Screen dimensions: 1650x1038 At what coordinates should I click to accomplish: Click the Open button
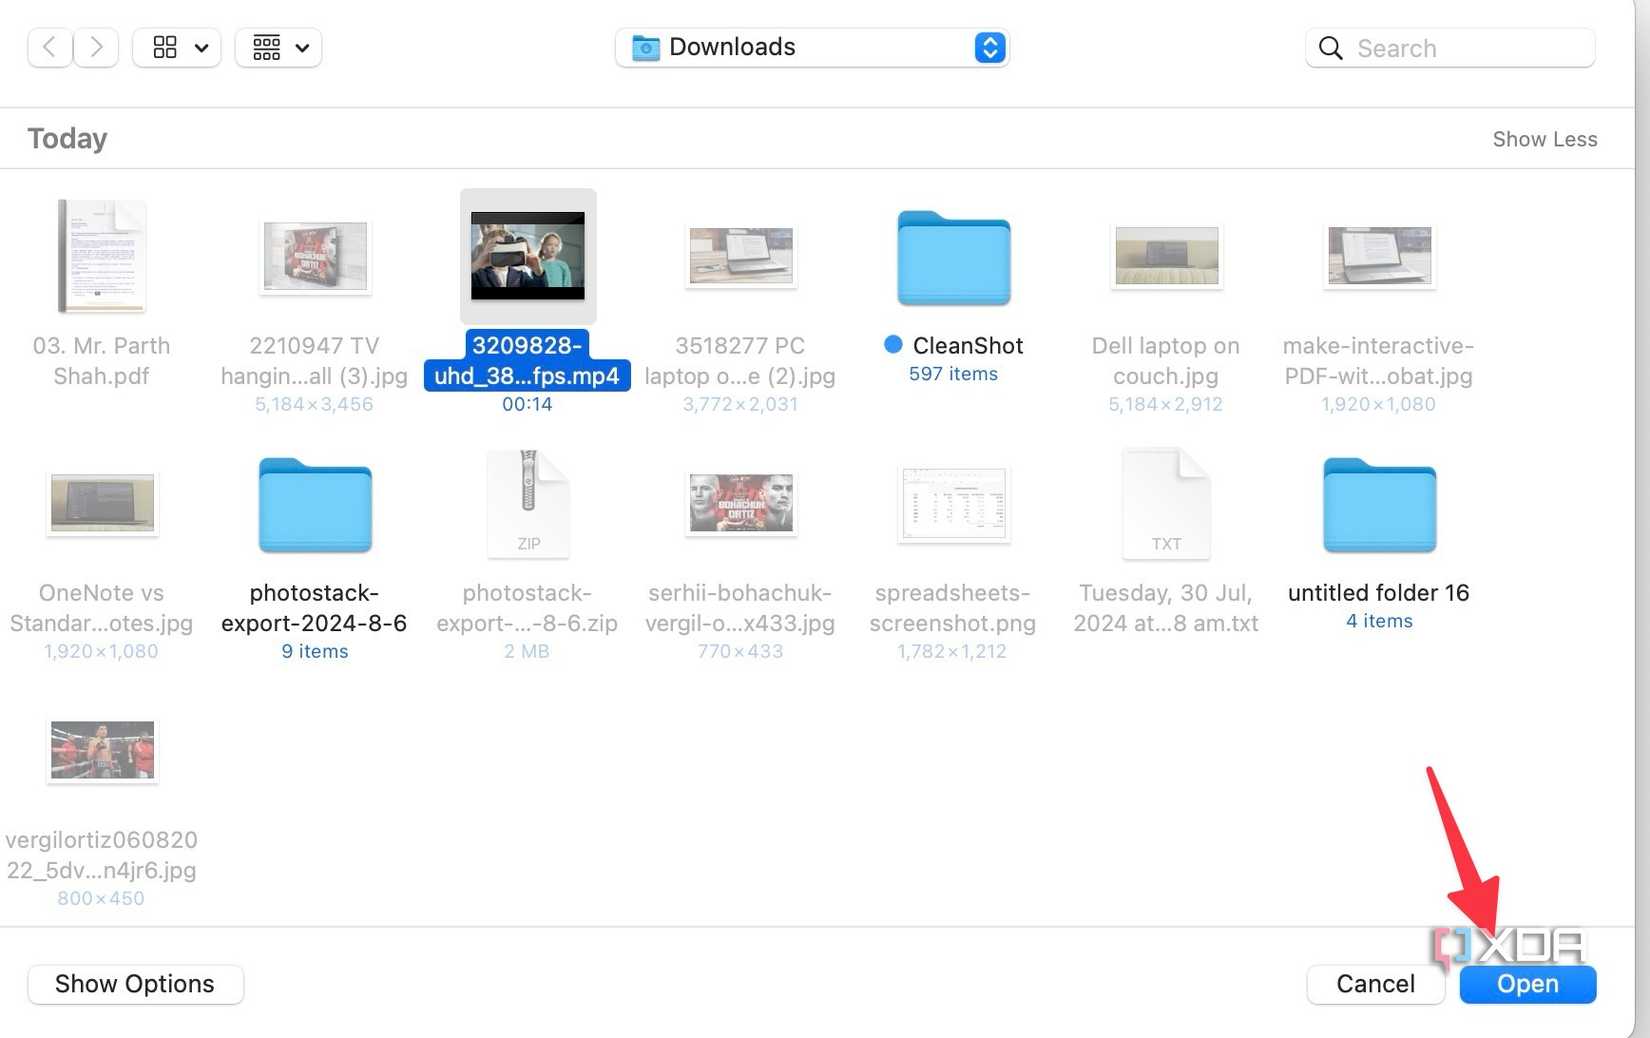[x=1527, y=984]
